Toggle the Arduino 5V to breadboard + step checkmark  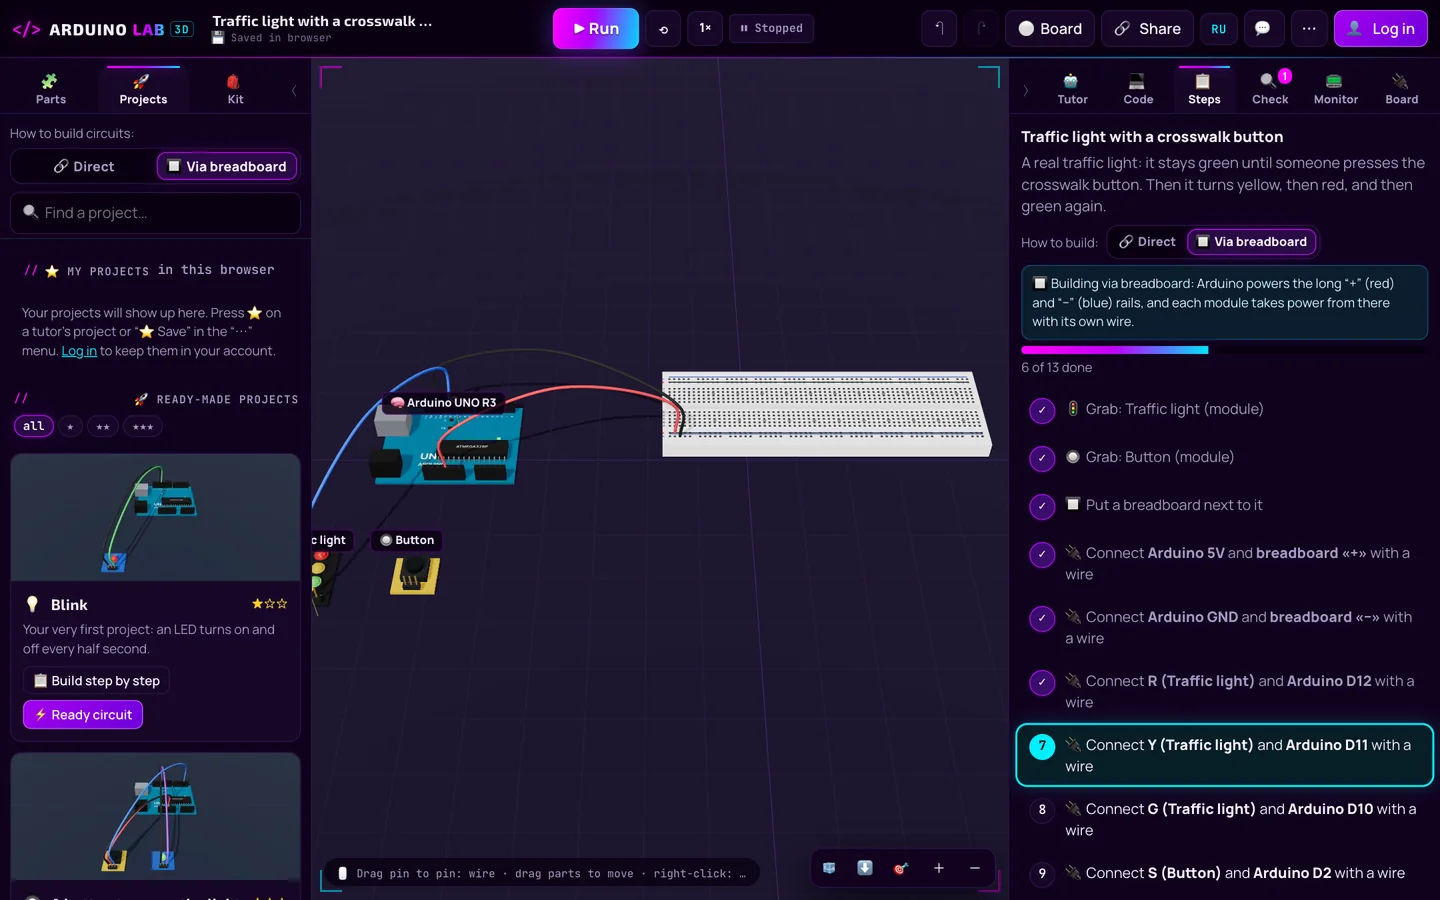coord(1042,554)
